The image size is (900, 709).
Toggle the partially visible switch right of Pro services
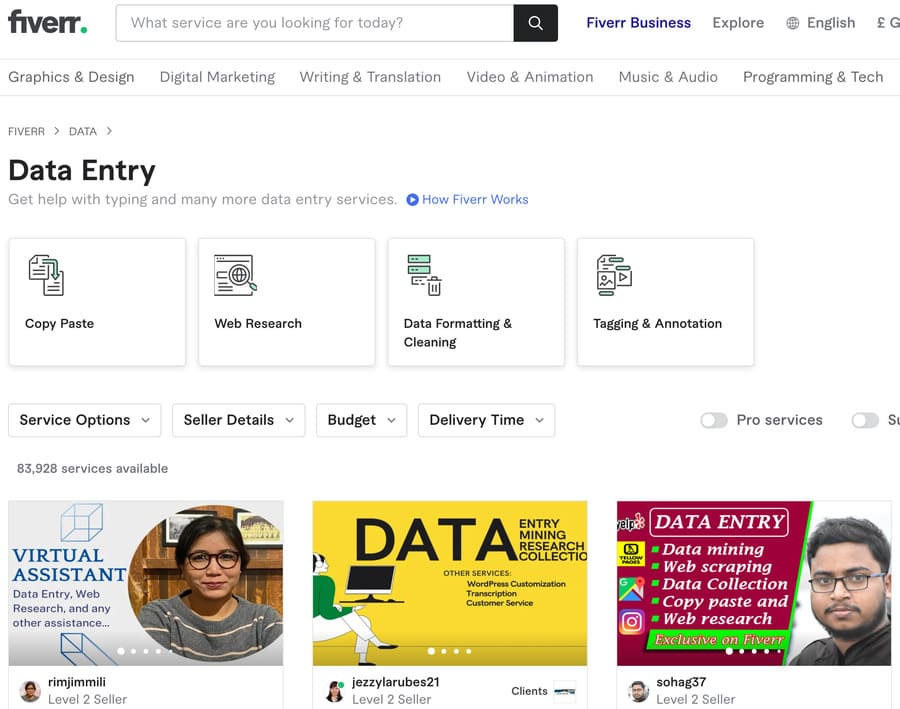pos(865,420)
